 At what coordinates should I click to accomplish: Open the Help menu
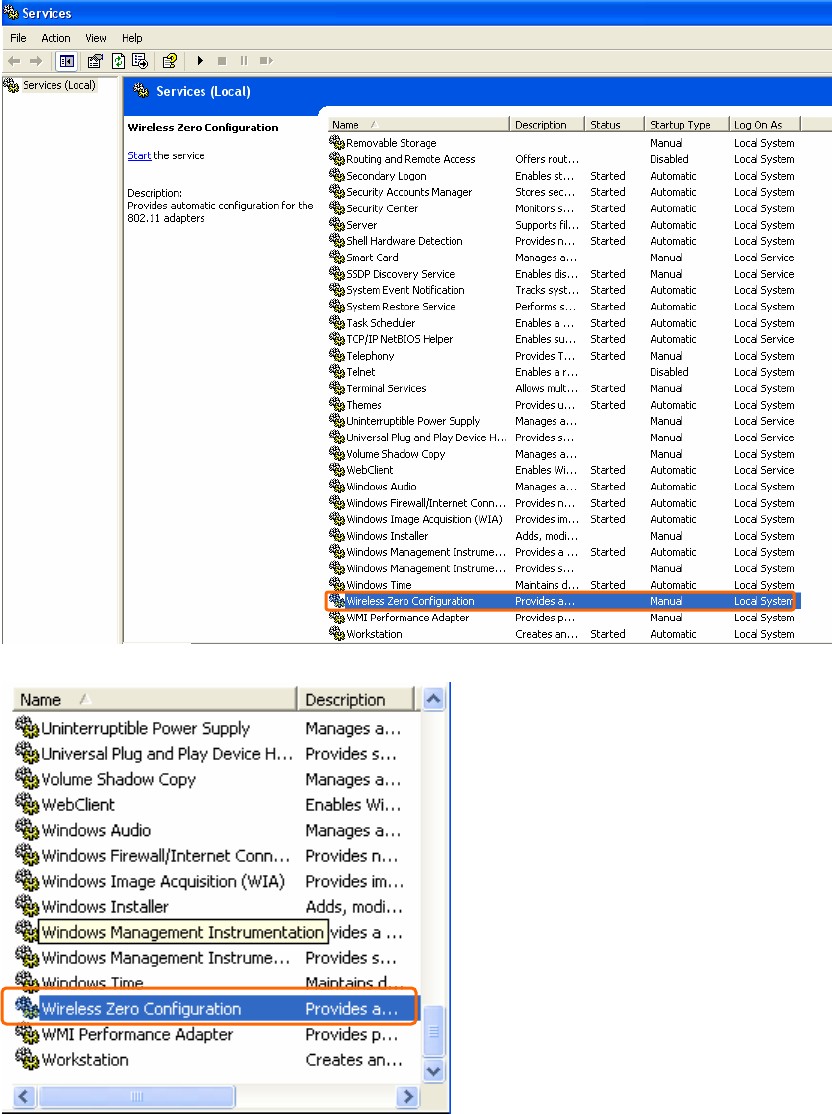coord(132,38)
